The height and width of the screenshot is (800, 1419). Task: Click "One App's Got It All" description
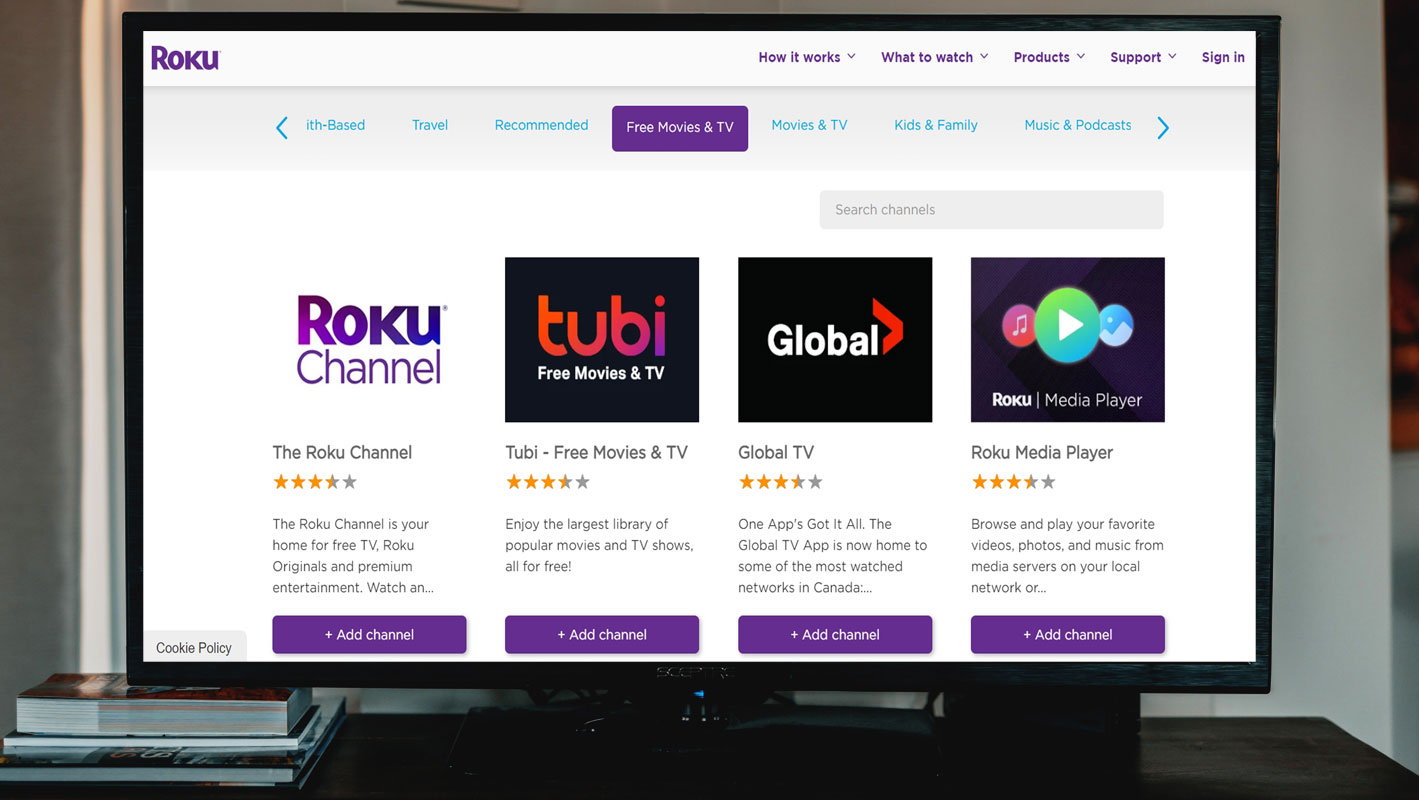pyautogui.click(x=833, y=556)
